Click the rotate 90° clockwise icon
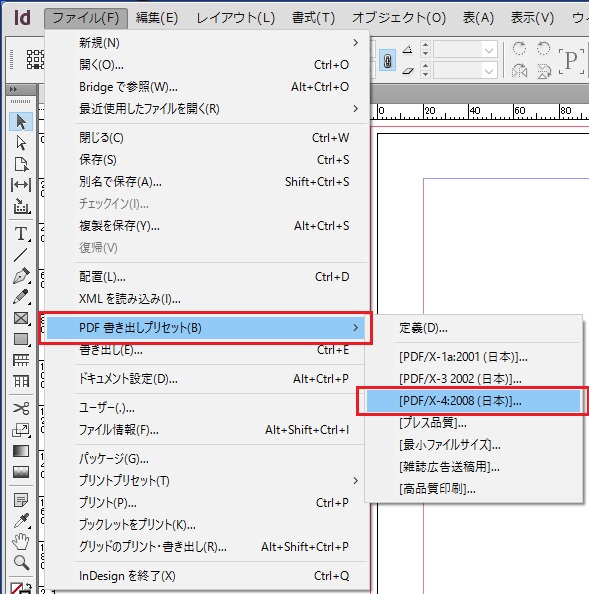This screenshot has width=589, height=594. (519, 49)
